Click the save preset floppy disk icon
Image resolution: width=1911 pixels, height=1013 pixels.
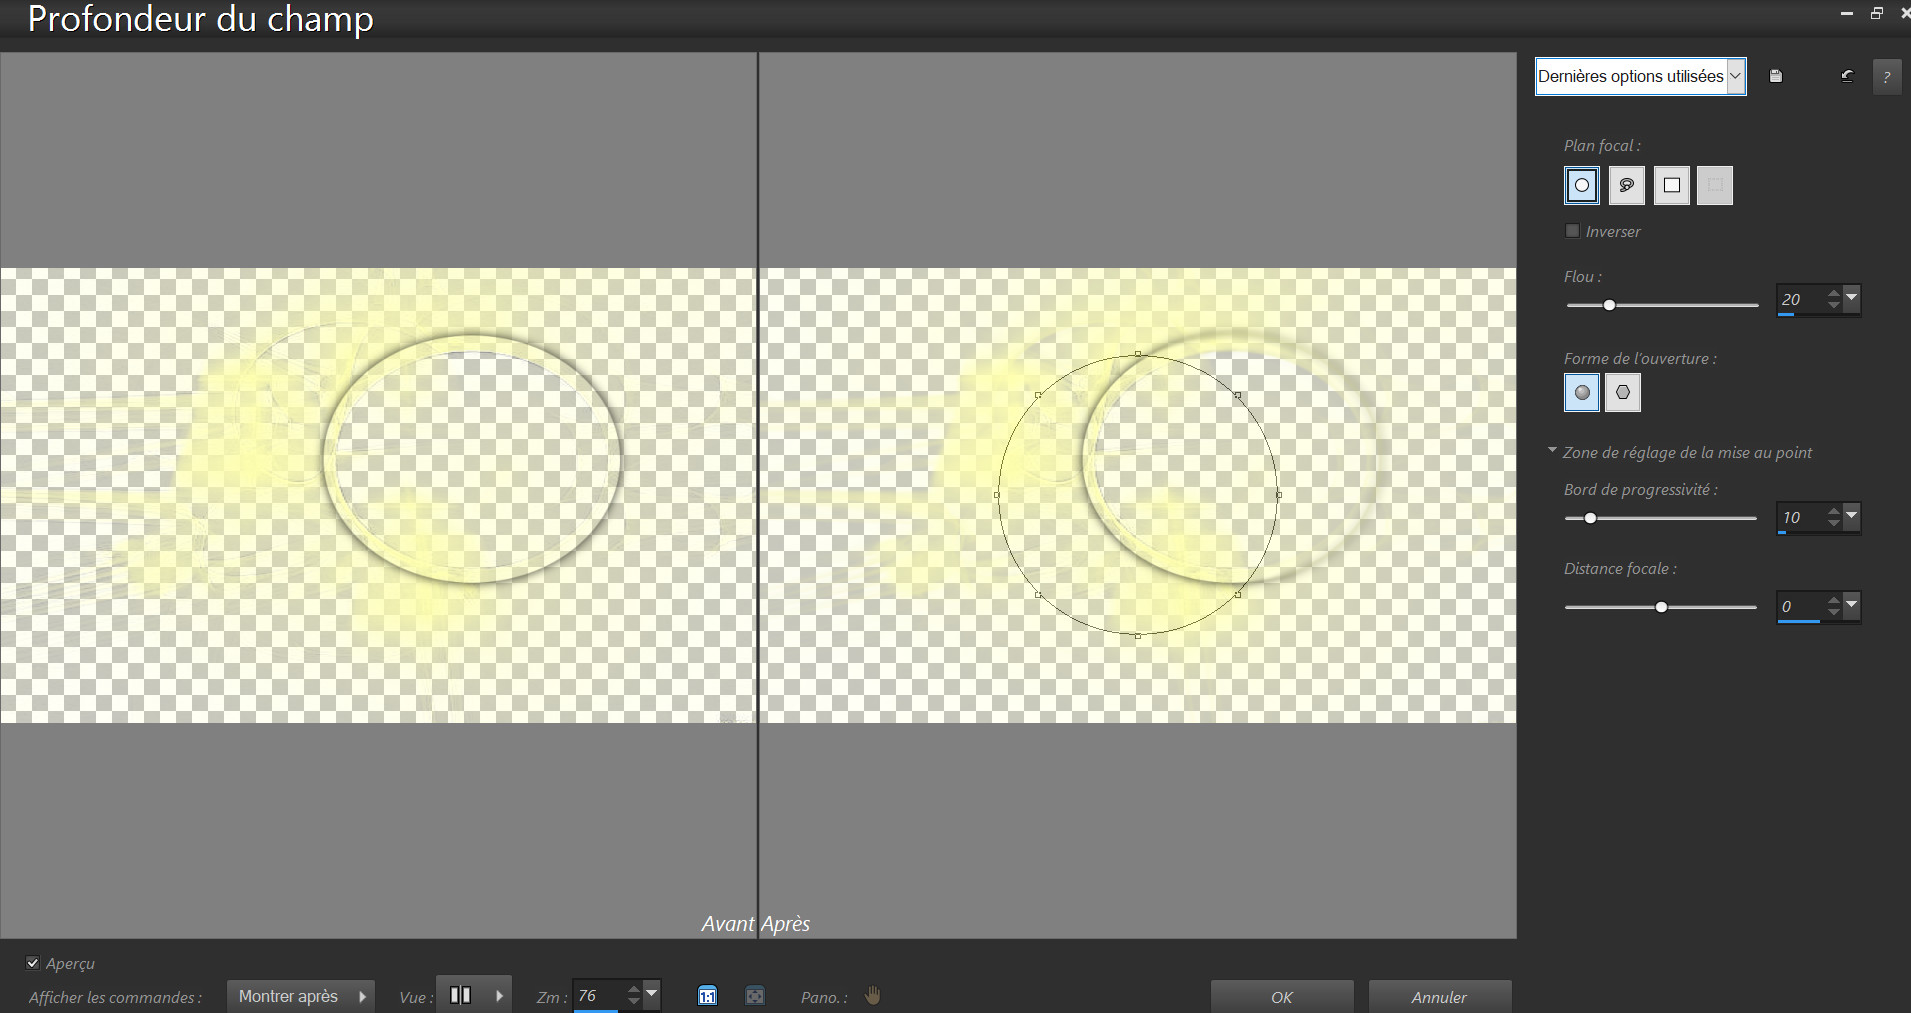click(1775, 76)
